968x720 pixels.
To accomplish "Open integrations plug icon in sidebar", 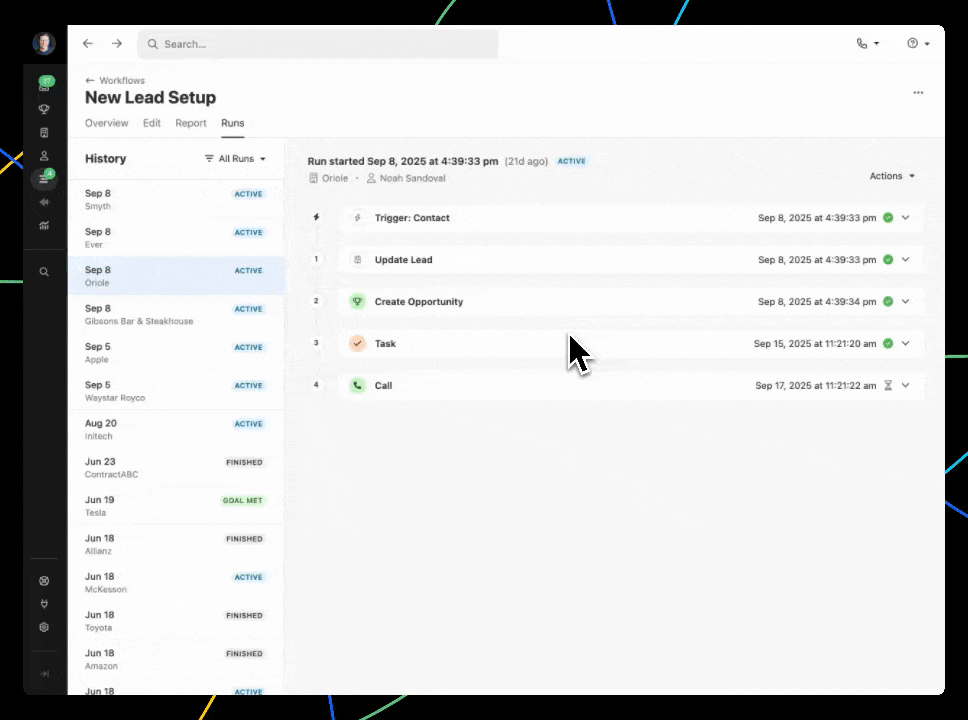I will (44, 604).
